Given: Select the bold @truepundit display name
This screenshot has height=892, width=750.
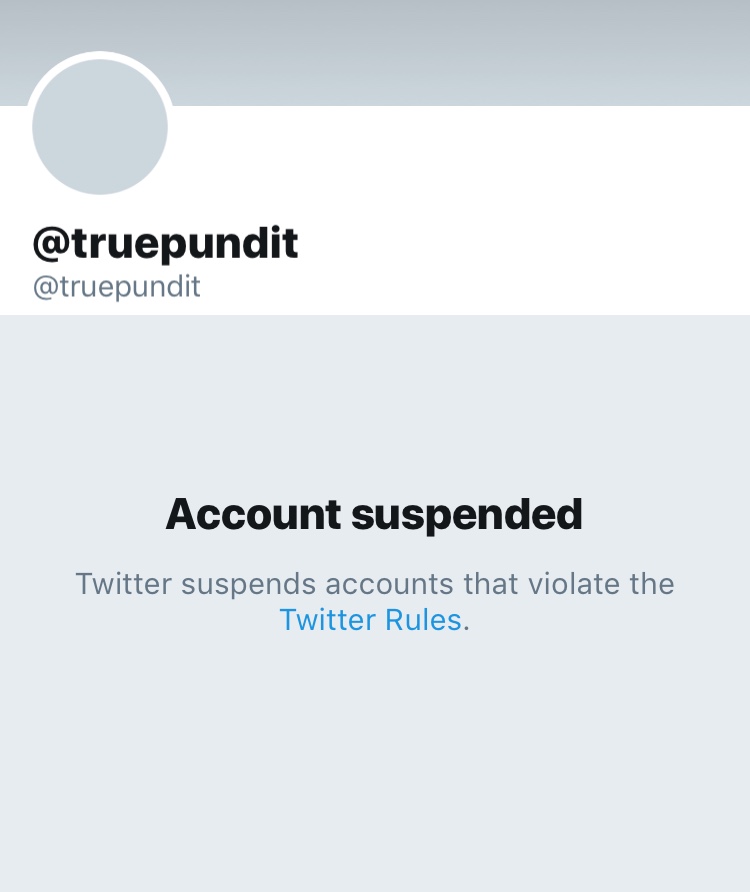Looking at the screenshot, I should pyautogui.click(x=166, y=243).
